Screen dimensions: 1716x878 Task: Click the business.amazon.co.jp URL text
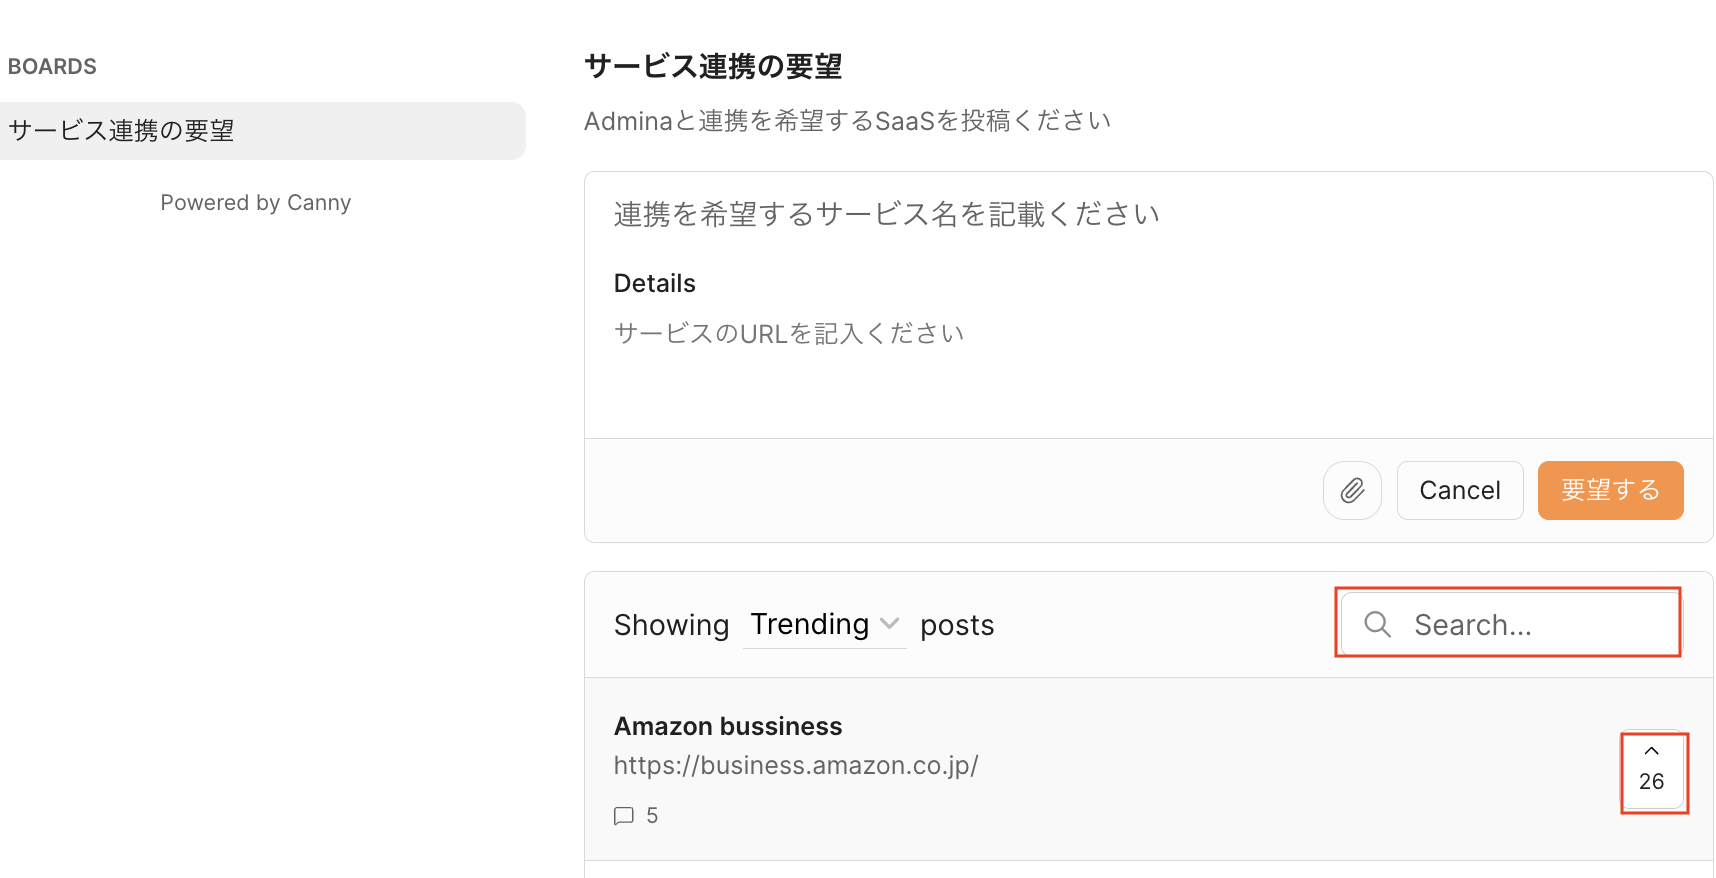pyautogui.click(x=796, y=766)
